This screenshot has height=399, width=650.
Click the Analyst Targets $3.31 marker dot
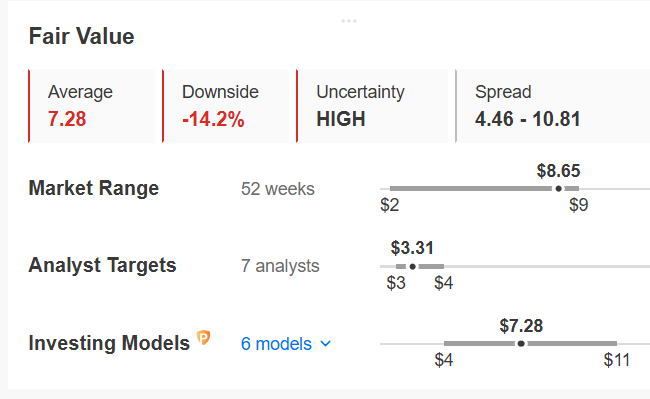[412, 266]
